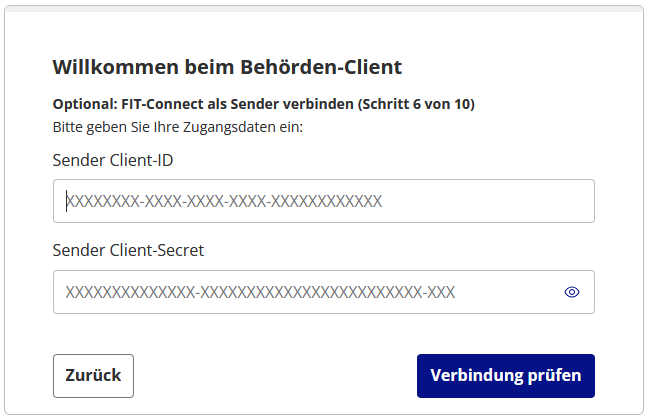Toggle password visibility in the secret field
This screenshot has height=419, width=649.
click(x=572, y=292)
